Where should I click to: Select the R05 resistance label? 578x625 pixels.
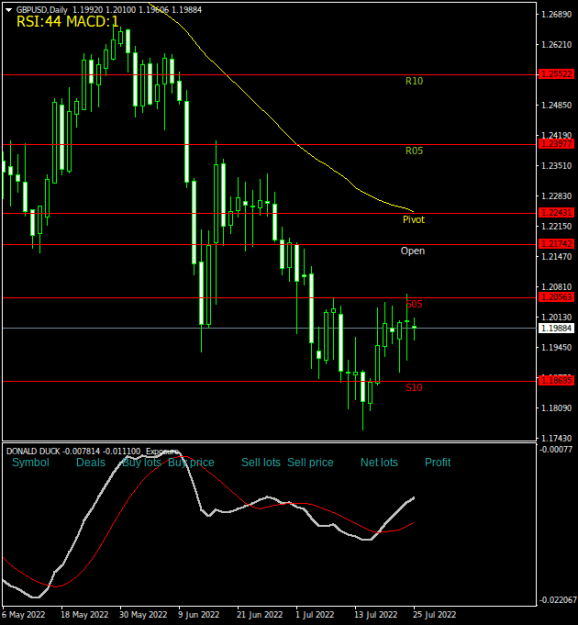414,151
